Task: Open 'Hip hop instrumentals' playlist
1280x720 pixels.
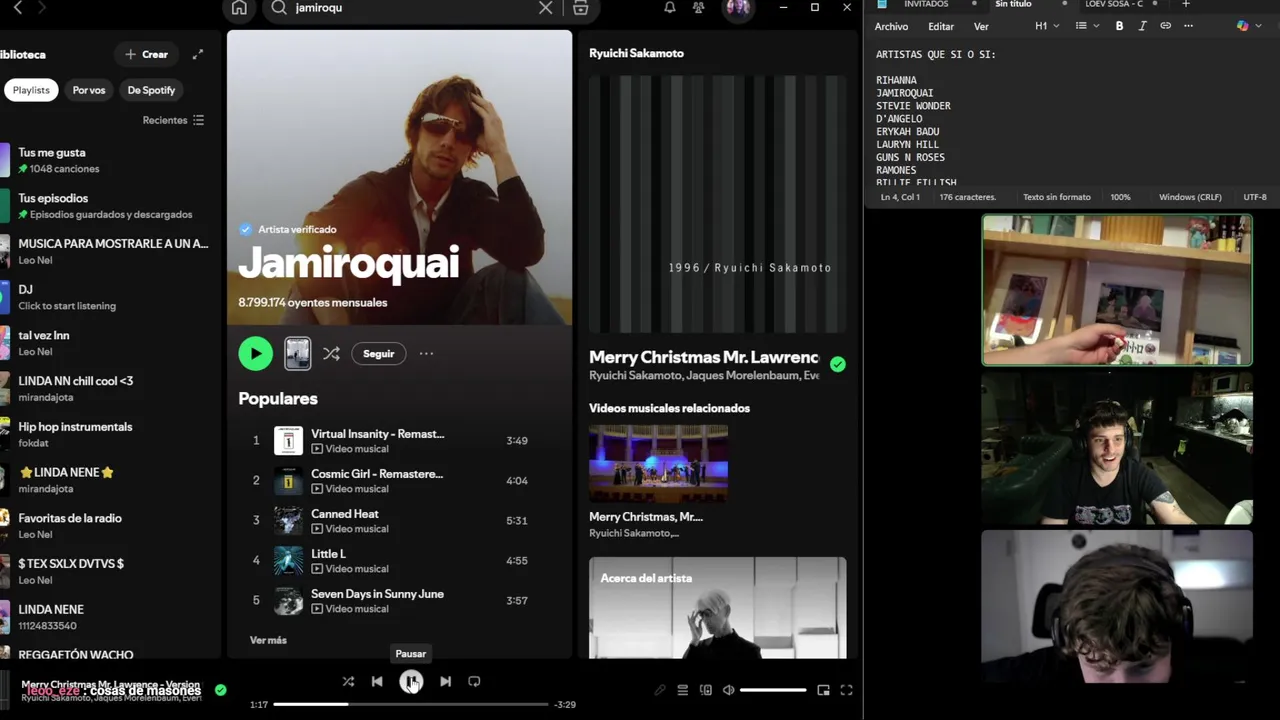Action: (105, 434)
